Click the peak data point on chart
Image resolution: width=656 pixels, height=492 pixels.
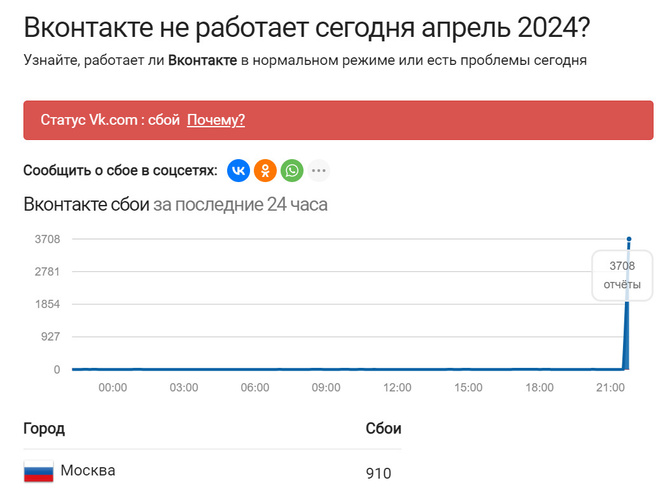pos(629,239)
